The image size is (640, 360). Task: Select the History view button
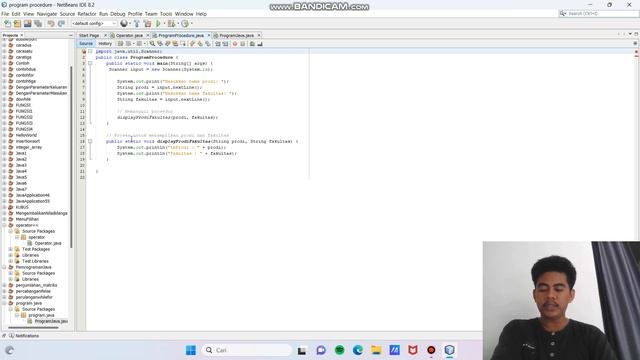(x=105, y=44)
